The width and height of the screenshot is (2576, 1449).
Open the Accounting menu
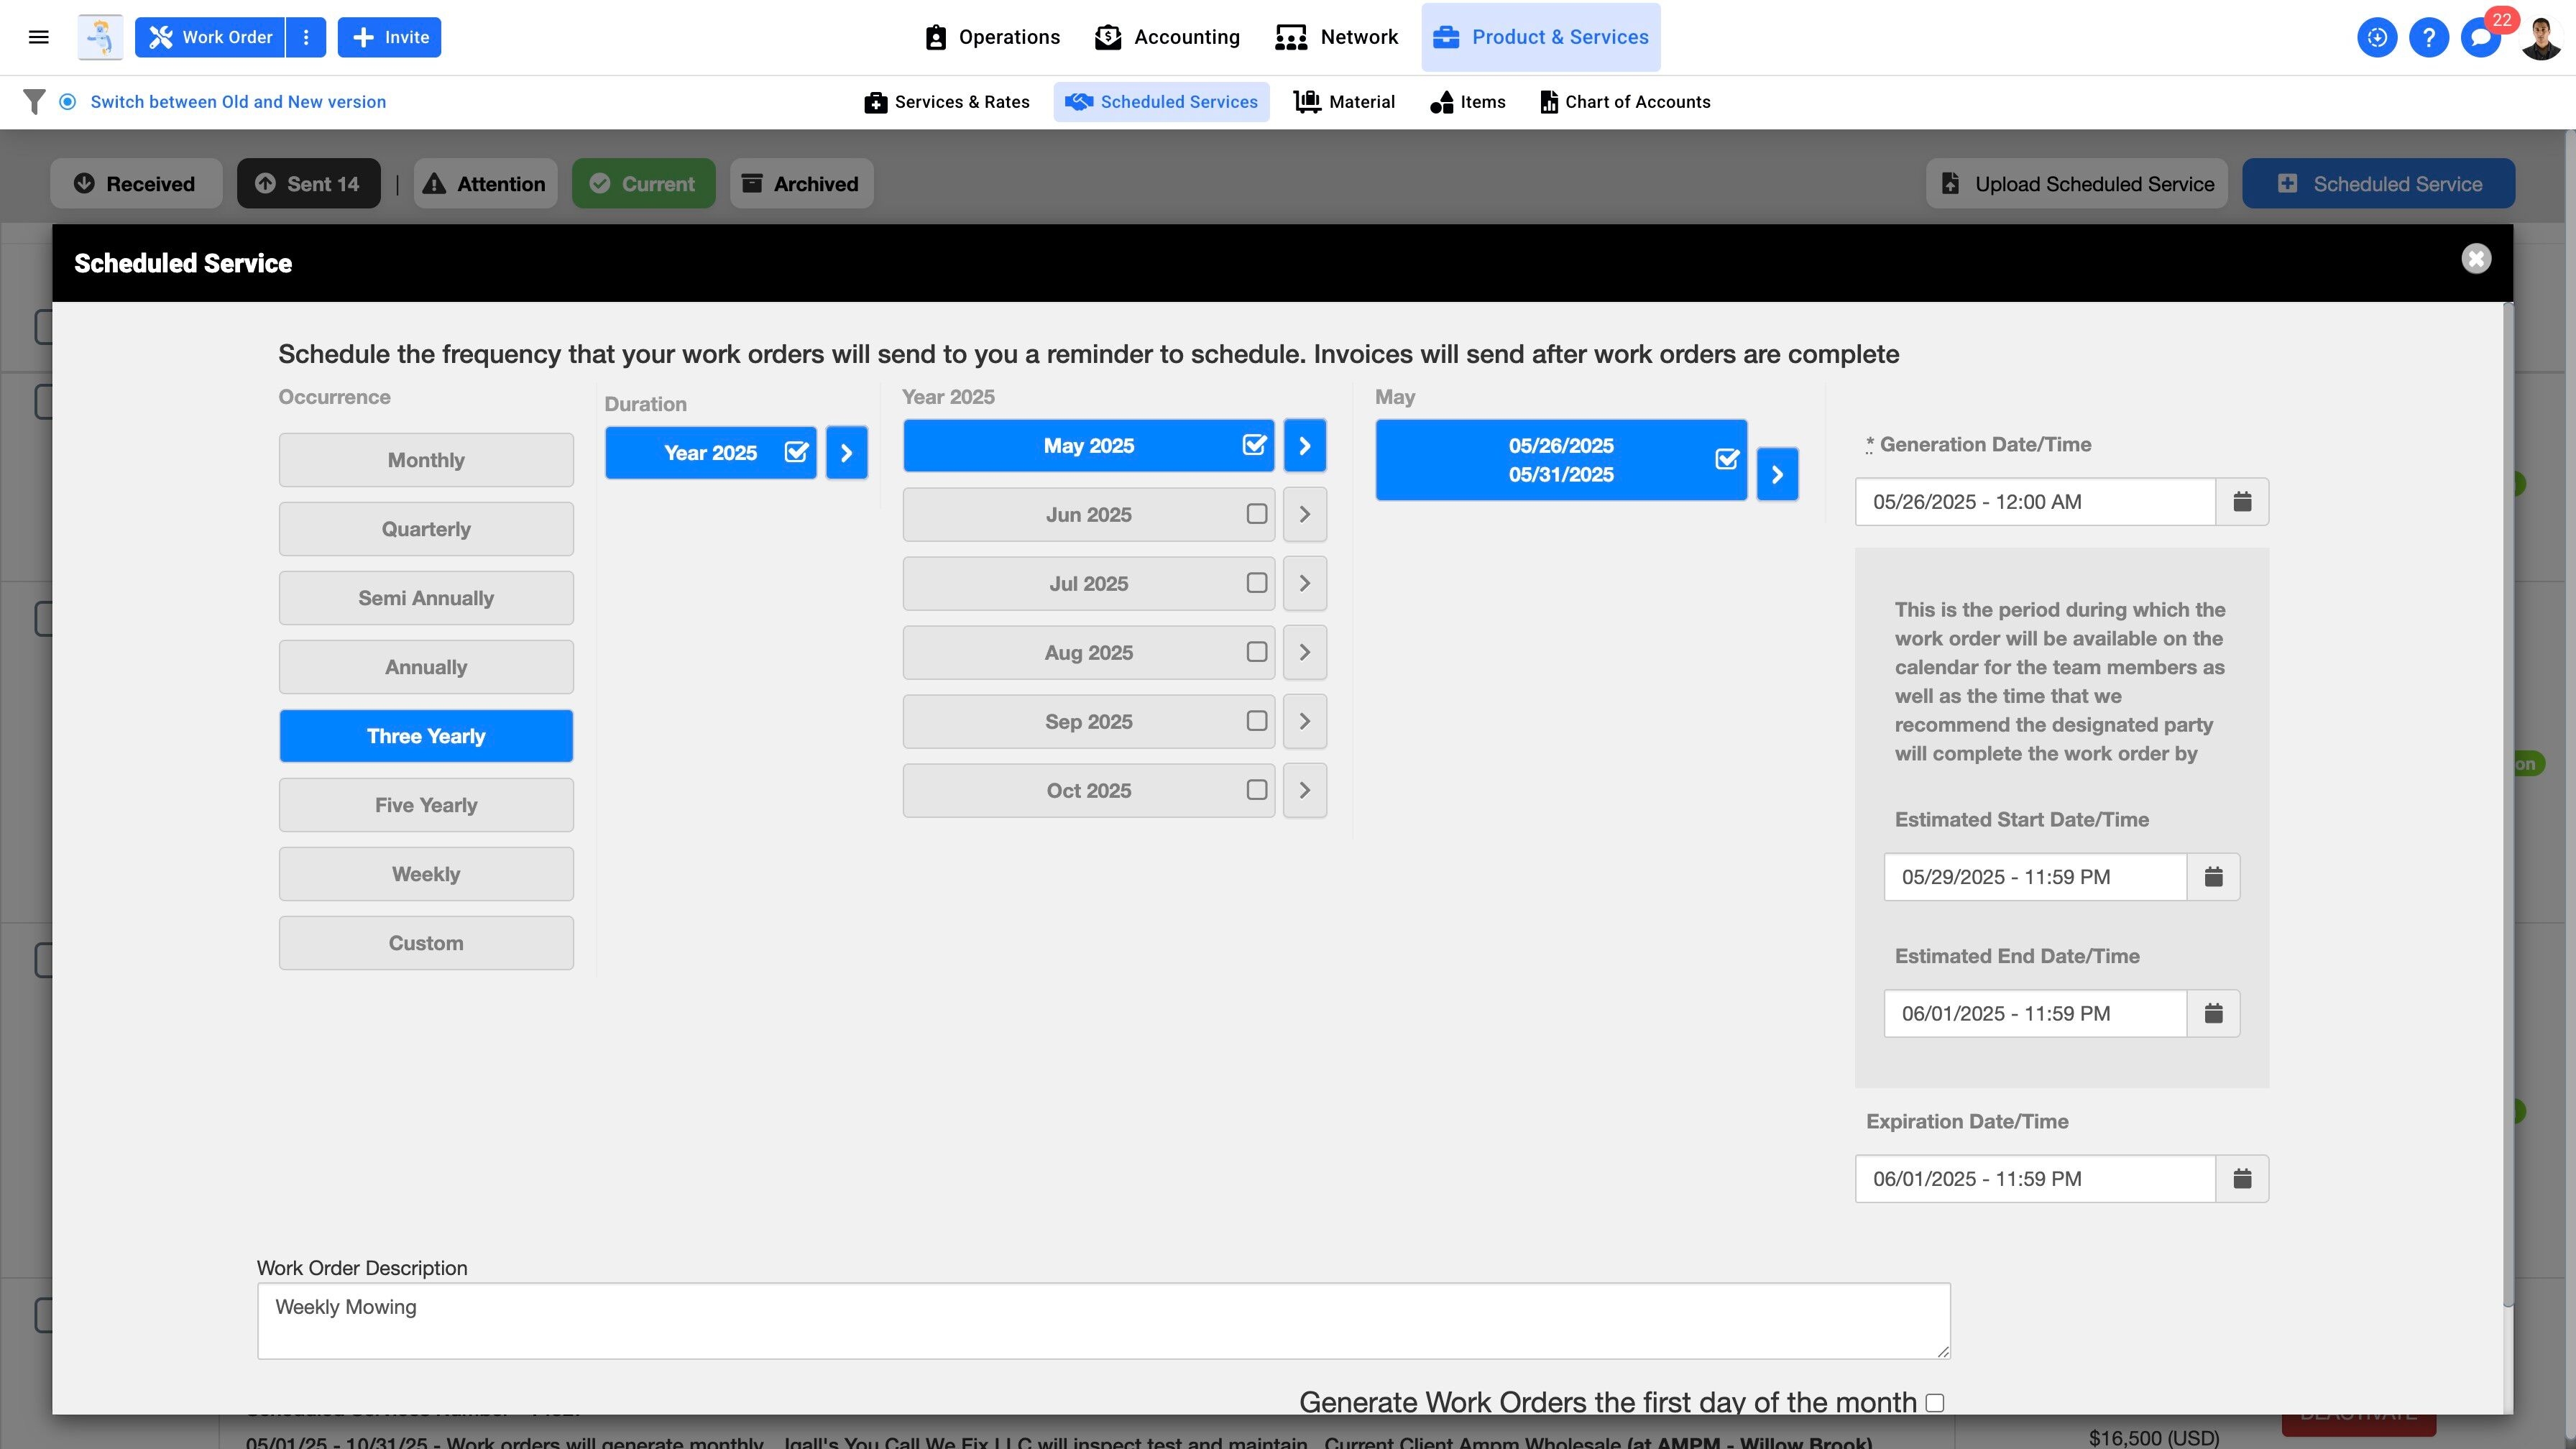point(1167,37)
